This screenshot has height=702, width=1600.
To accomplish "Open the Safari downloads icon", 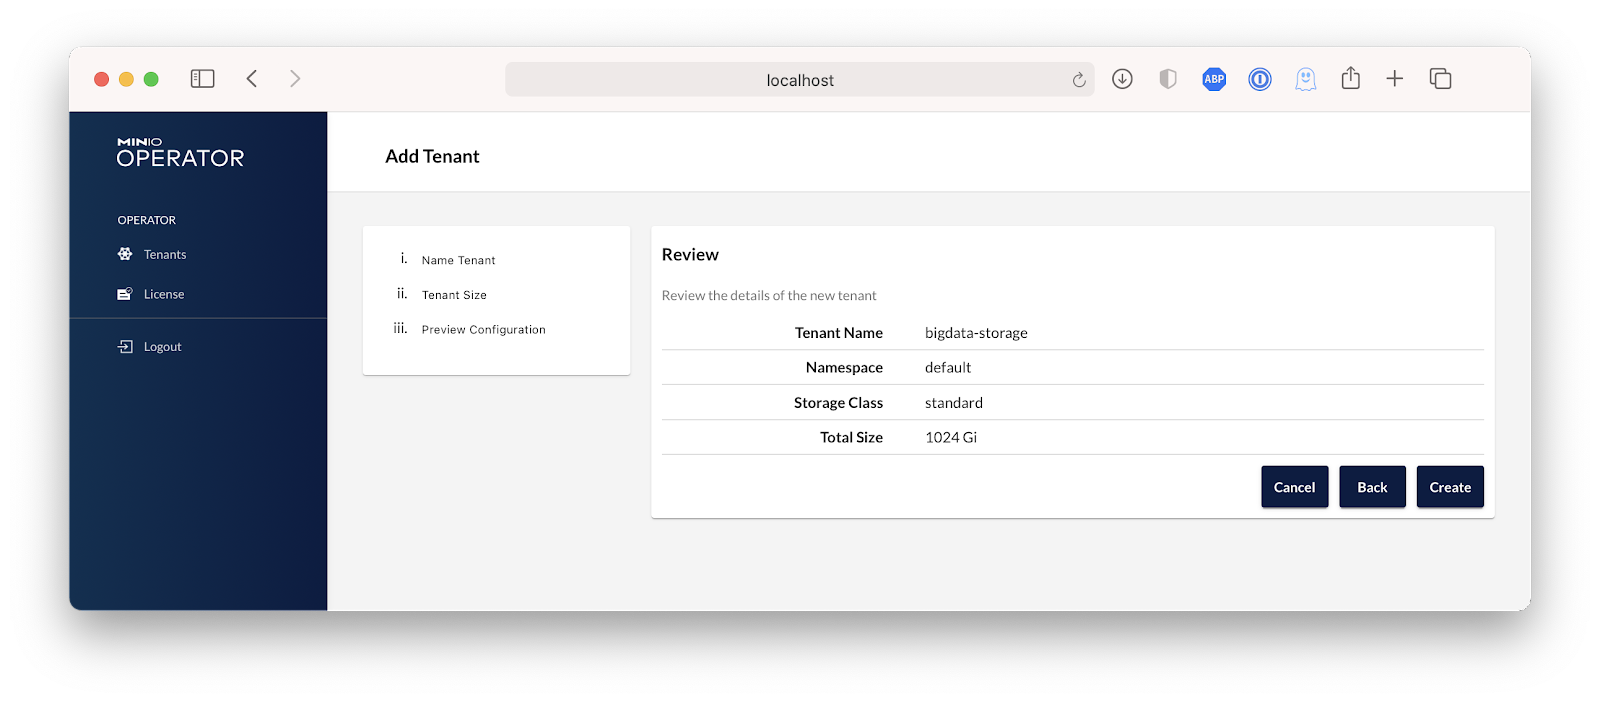I will coord(1122,79).
